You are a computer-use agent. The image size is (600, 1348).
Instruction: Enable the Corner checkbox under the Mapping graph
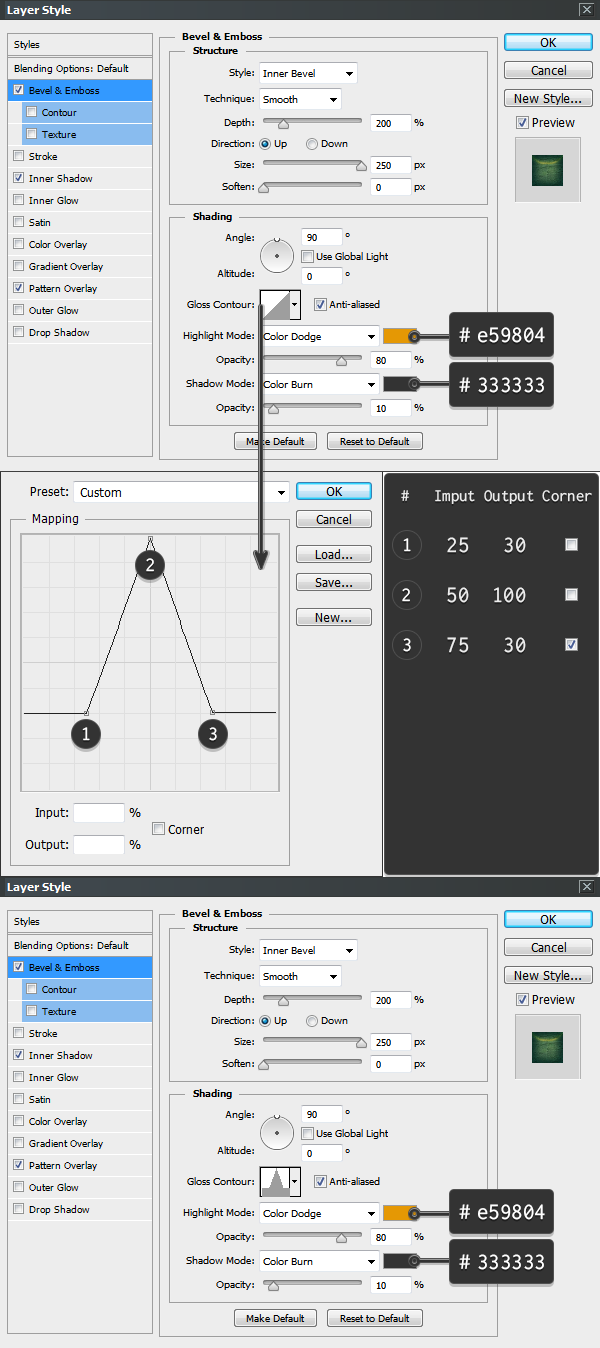click(x=159, y=829)
